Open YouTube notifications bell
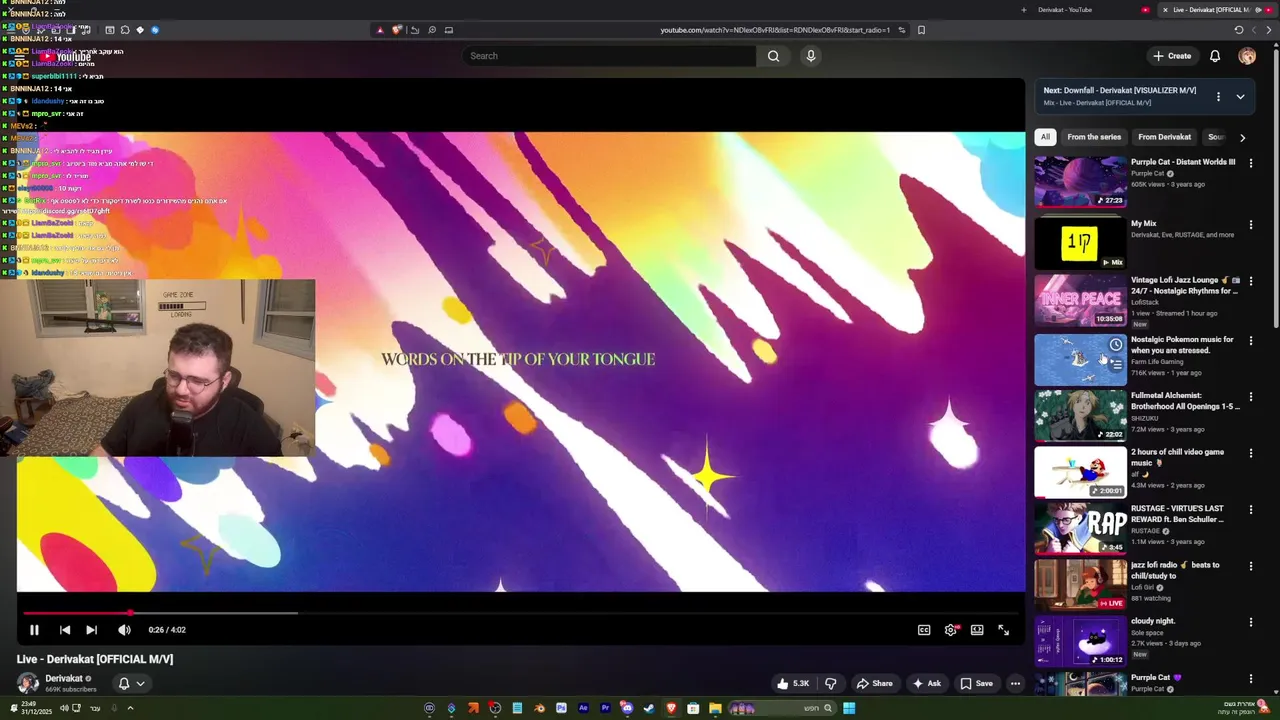The height and width of the screenshot is (720, 1280). point(1215,56)
